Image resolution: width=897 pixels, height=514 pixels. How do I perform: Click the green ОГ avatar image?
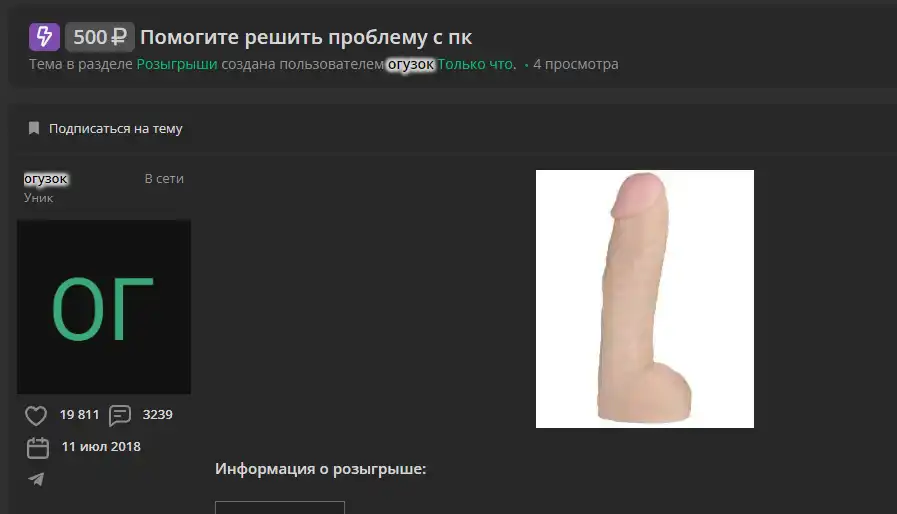[104, 307]
